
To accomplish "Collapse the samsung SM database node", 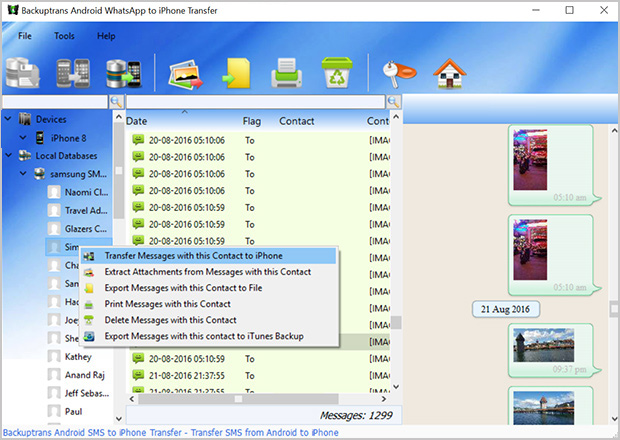I will pos(25,174).
